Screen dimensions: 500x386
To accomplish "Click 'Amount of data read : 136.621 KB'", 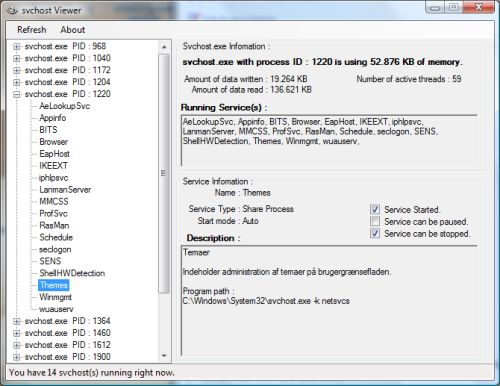I will [252, 90].
